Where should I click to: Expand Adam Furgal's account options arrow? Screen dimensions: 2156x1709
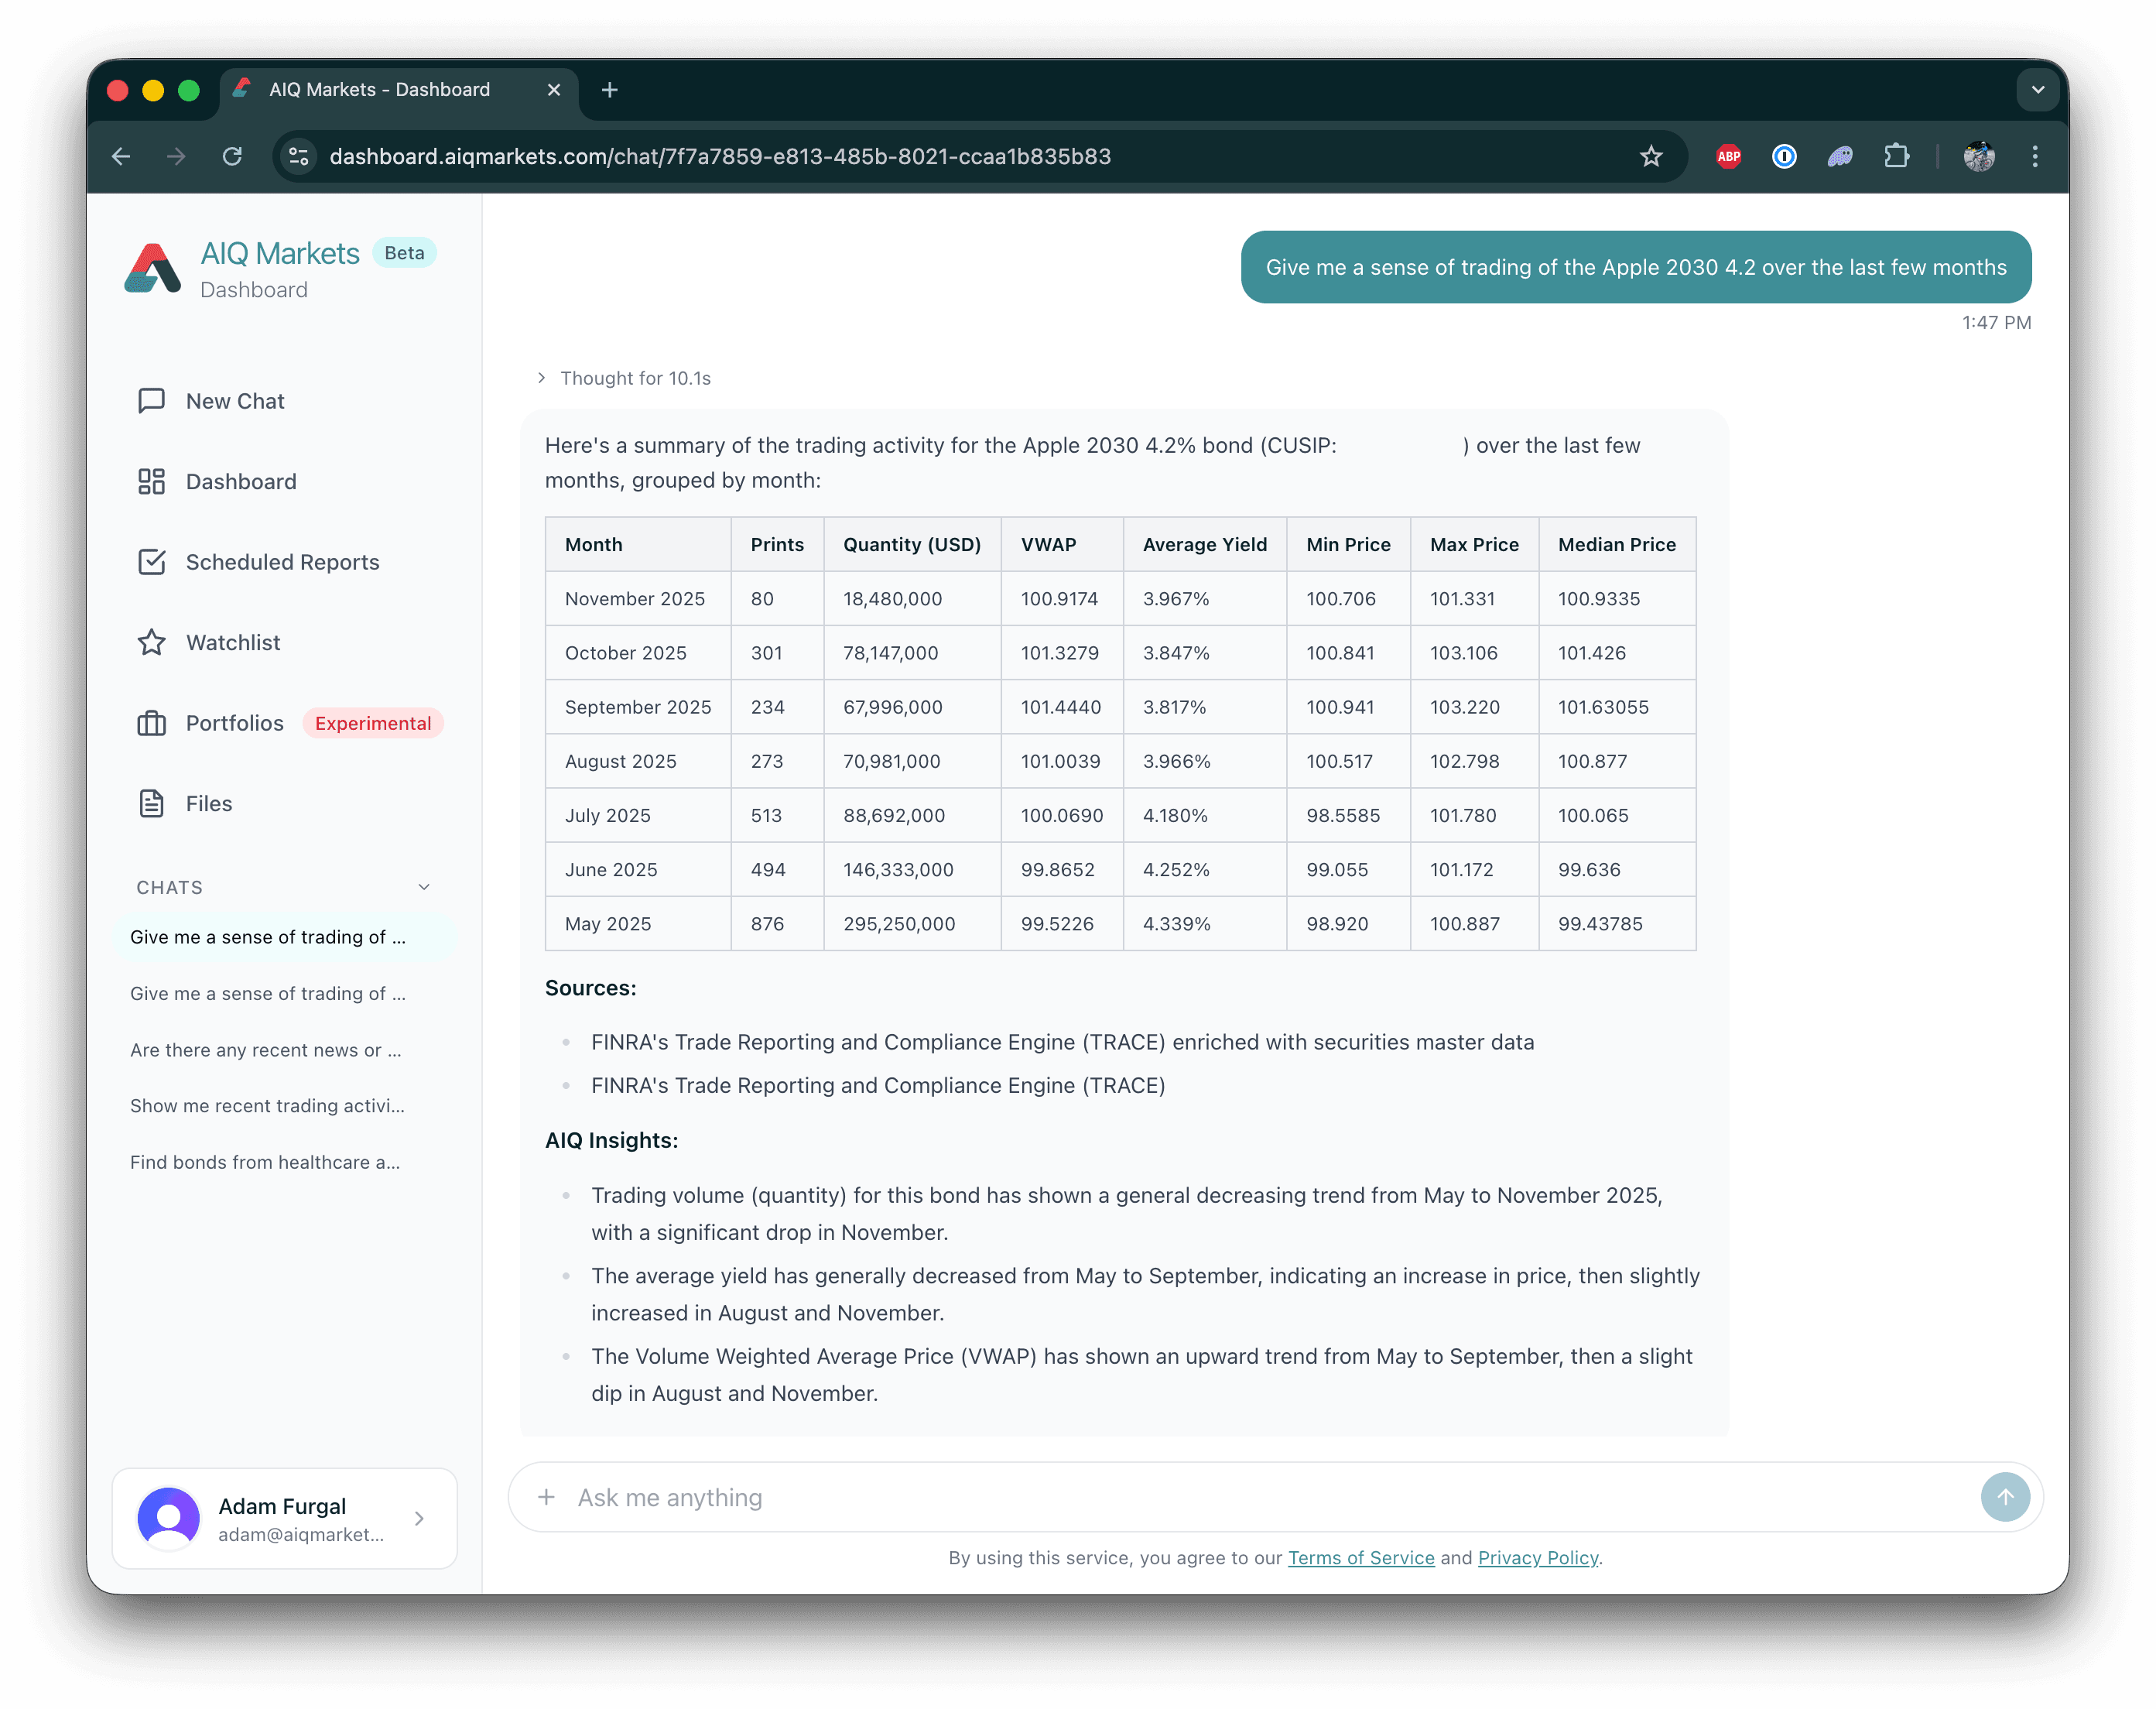coord(419,1518)
